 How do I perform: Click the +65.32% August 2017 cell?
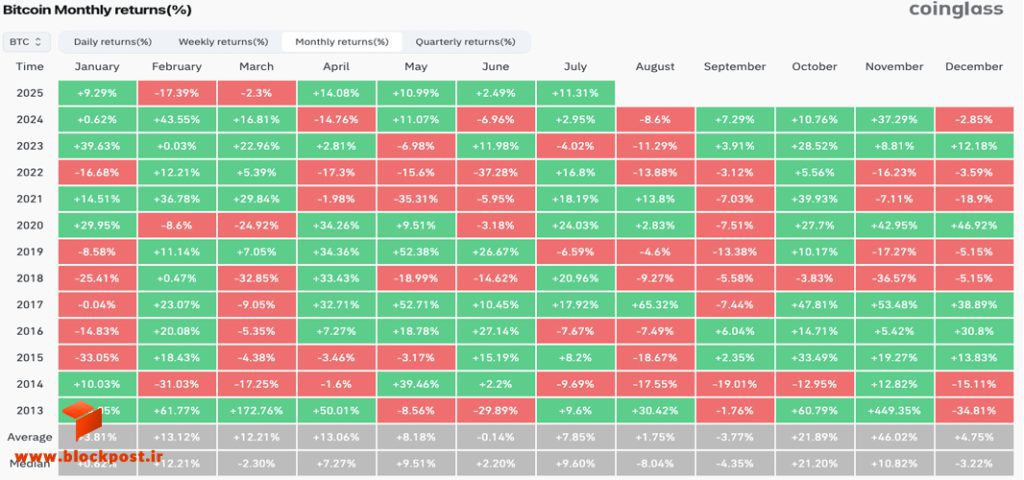[655, 305]
